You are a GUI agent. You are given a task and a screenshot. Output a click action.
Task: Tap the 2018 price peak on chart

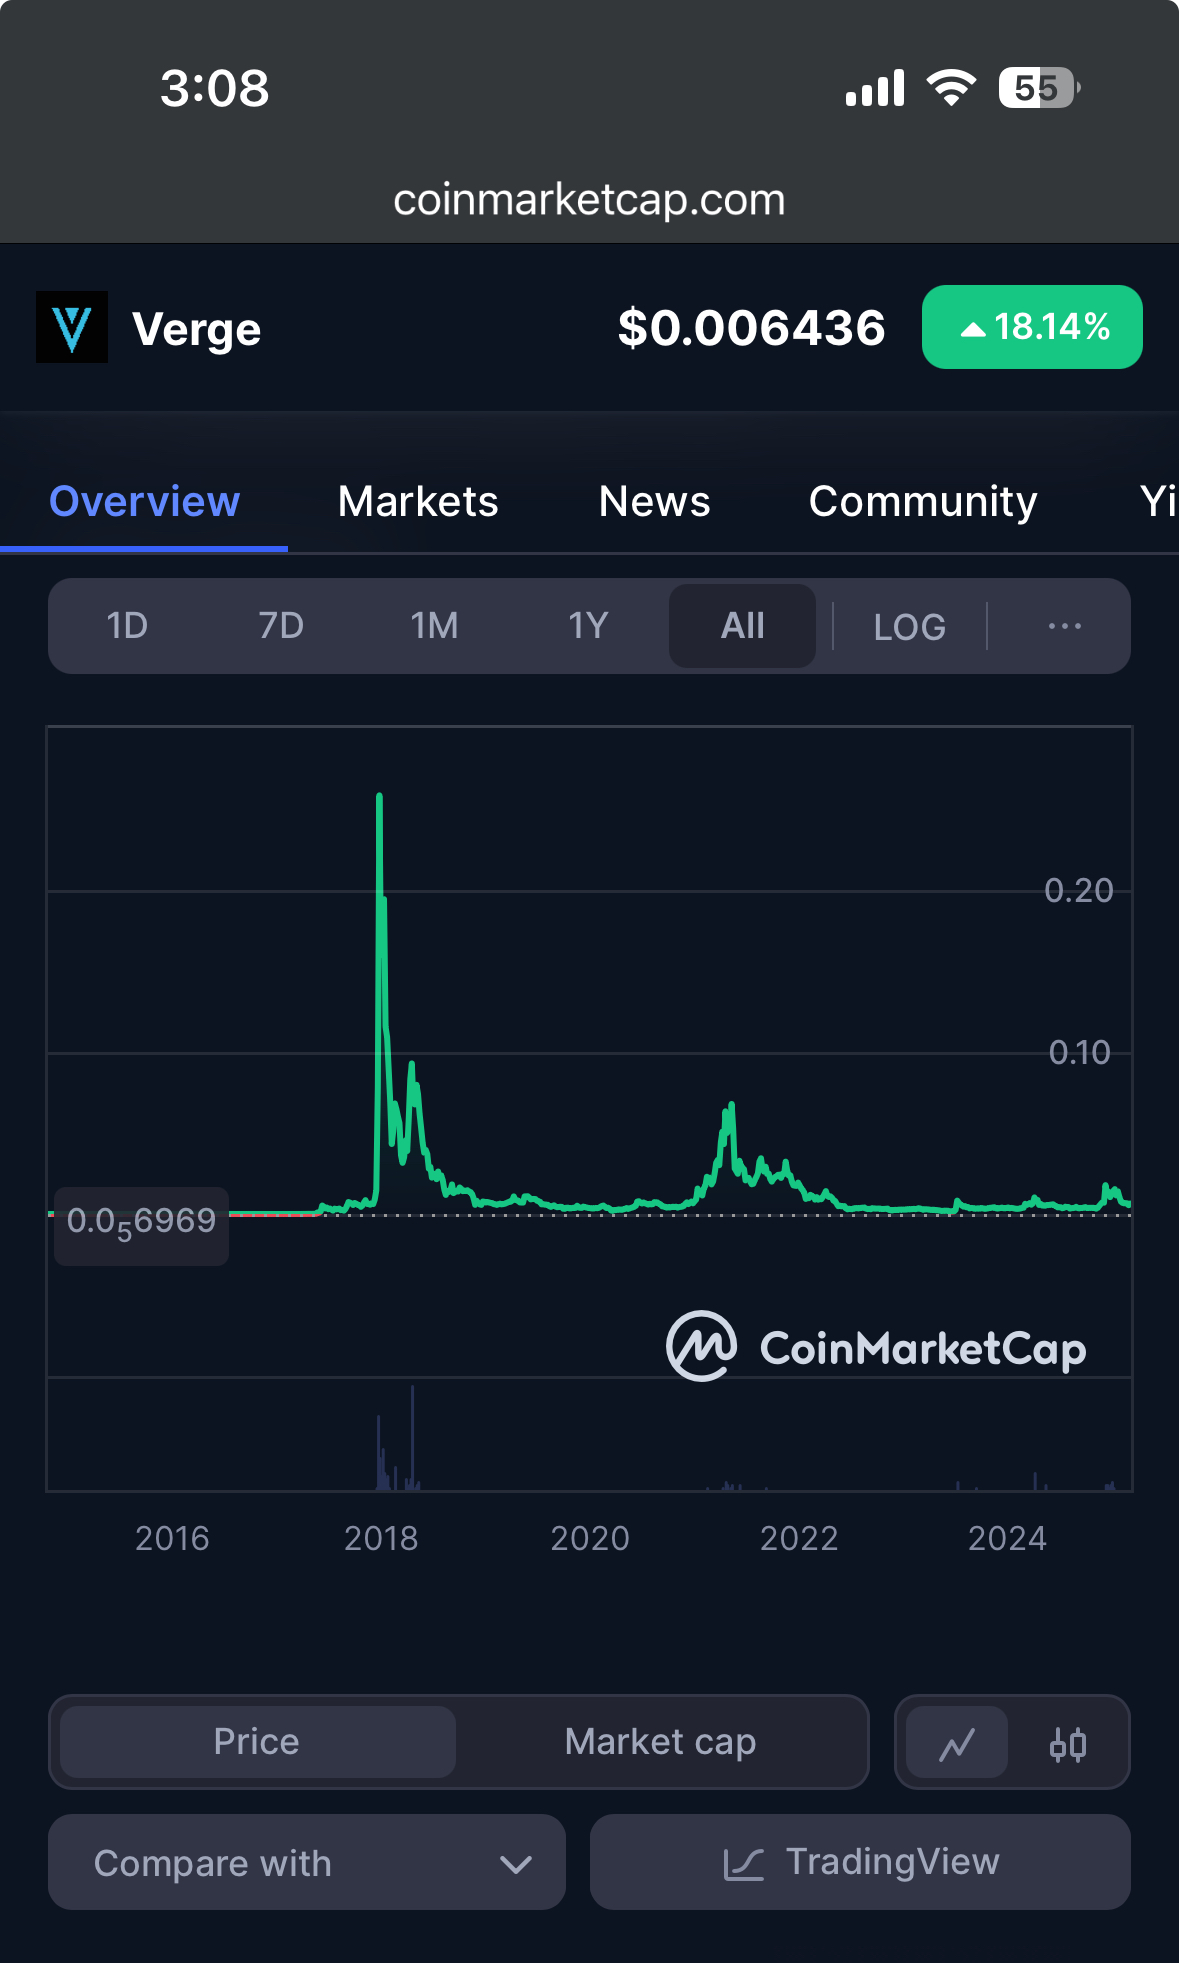coord(380,797)
